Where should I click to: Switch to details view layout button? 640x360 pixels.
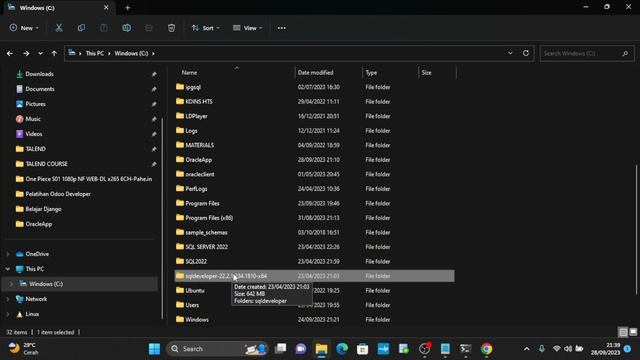(623, 332)
